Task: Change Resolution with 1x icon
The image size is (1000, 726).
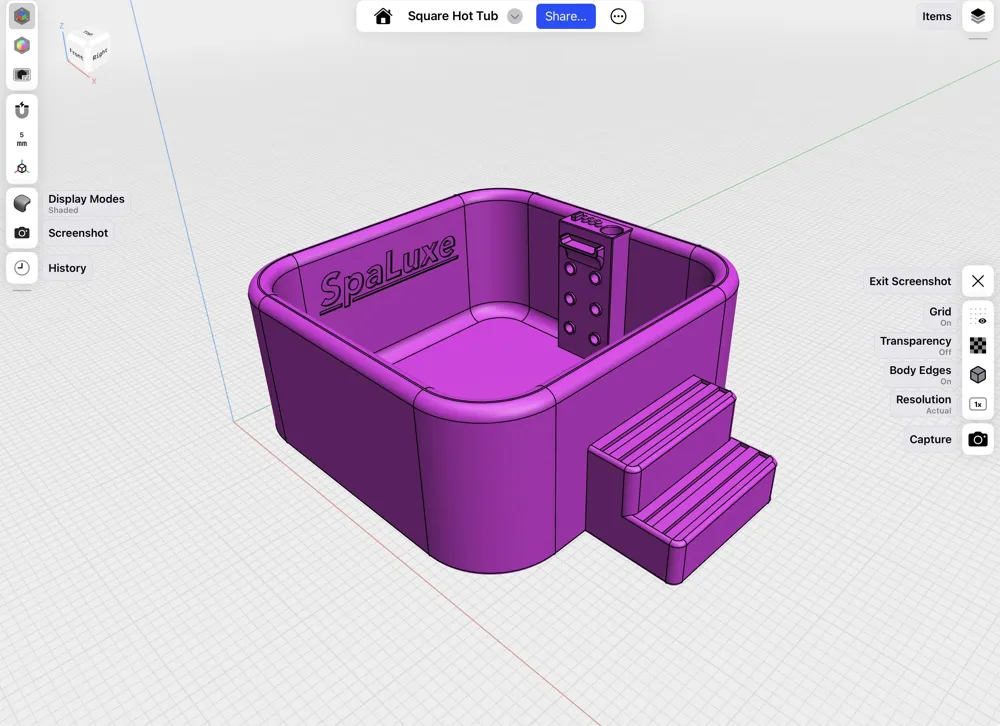Action: coord(978,404)
